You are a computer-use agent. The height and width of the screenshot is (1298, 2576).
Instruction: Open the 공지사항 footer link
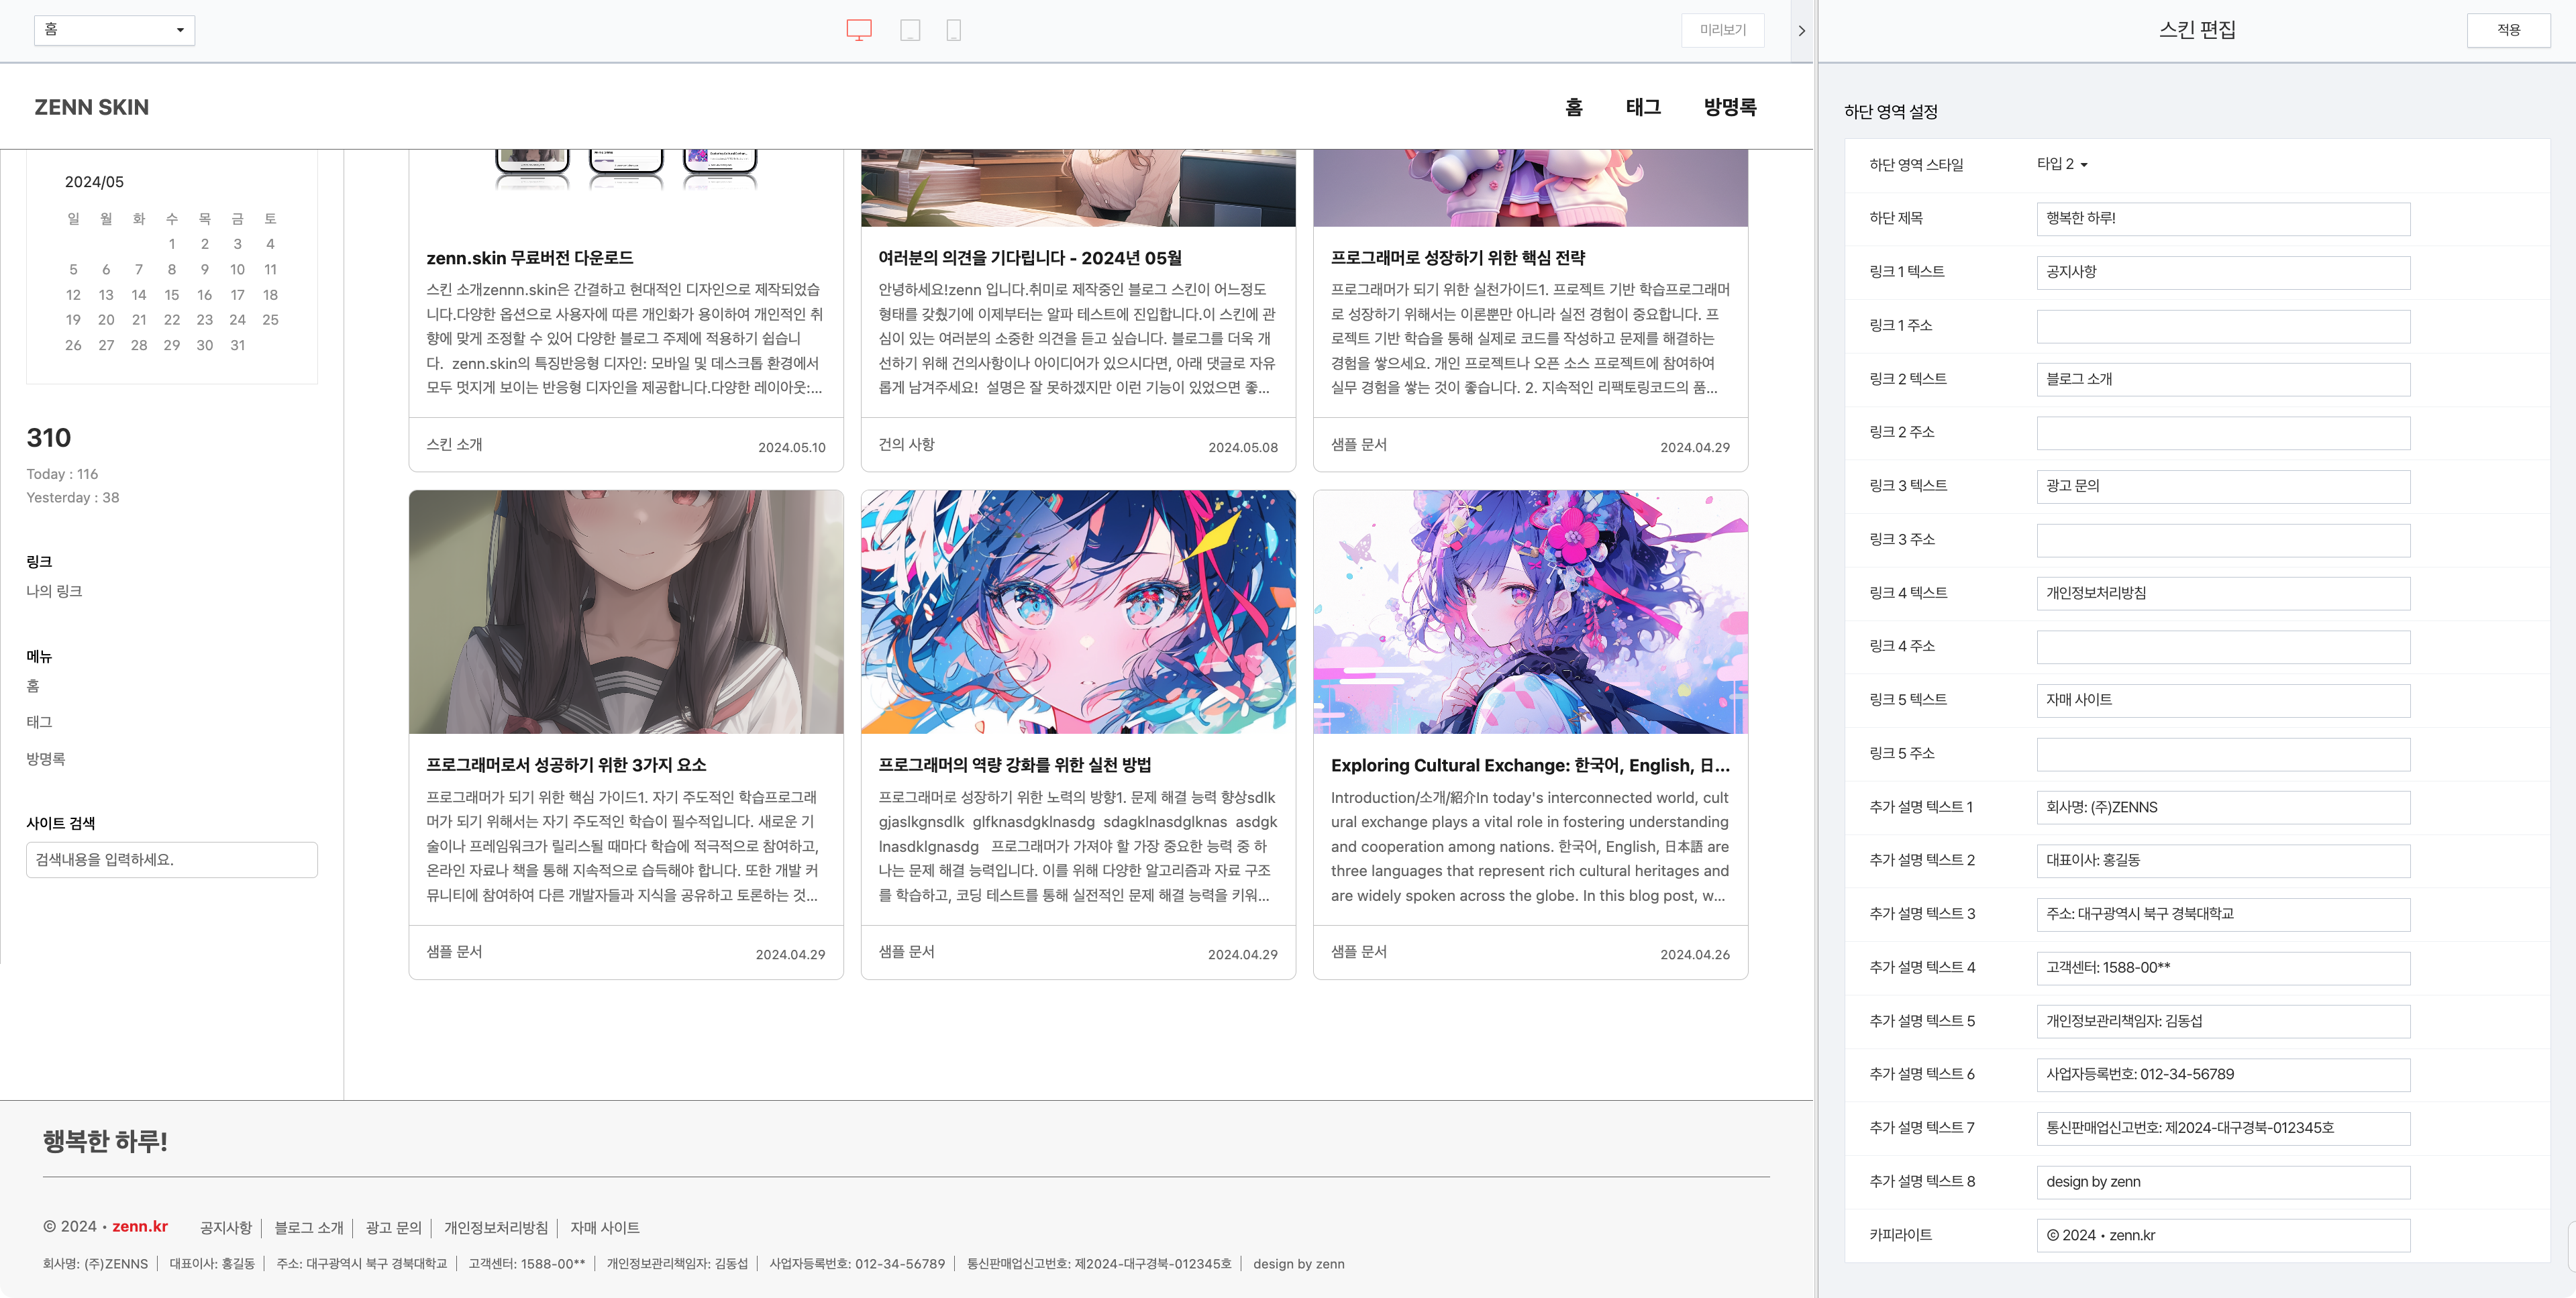click(x=225, y=1227)
